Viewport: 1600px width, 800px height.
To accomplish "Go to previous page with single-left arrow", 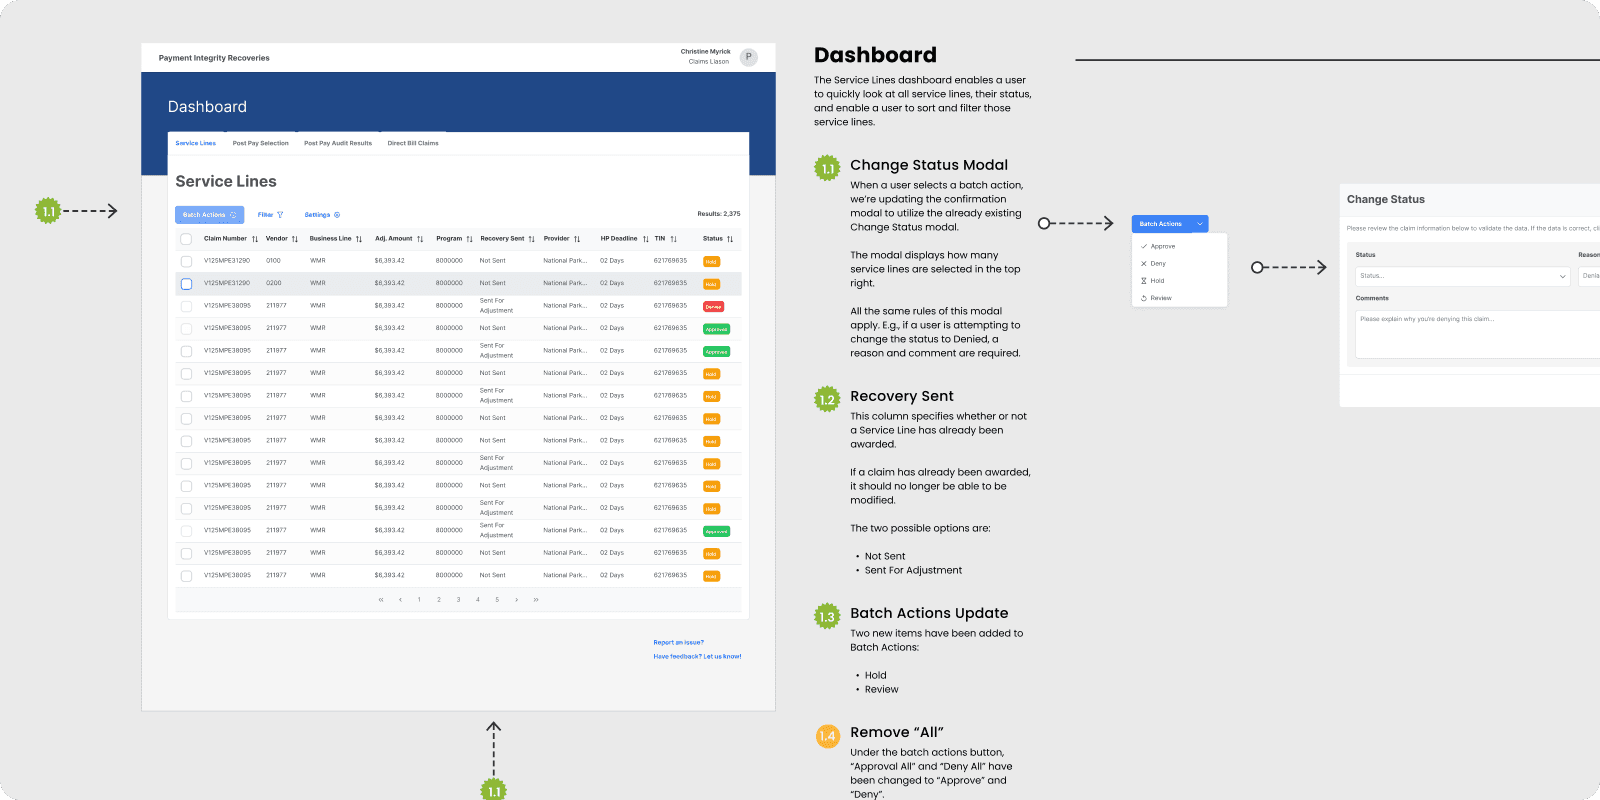I will click(x=400, y=600).
